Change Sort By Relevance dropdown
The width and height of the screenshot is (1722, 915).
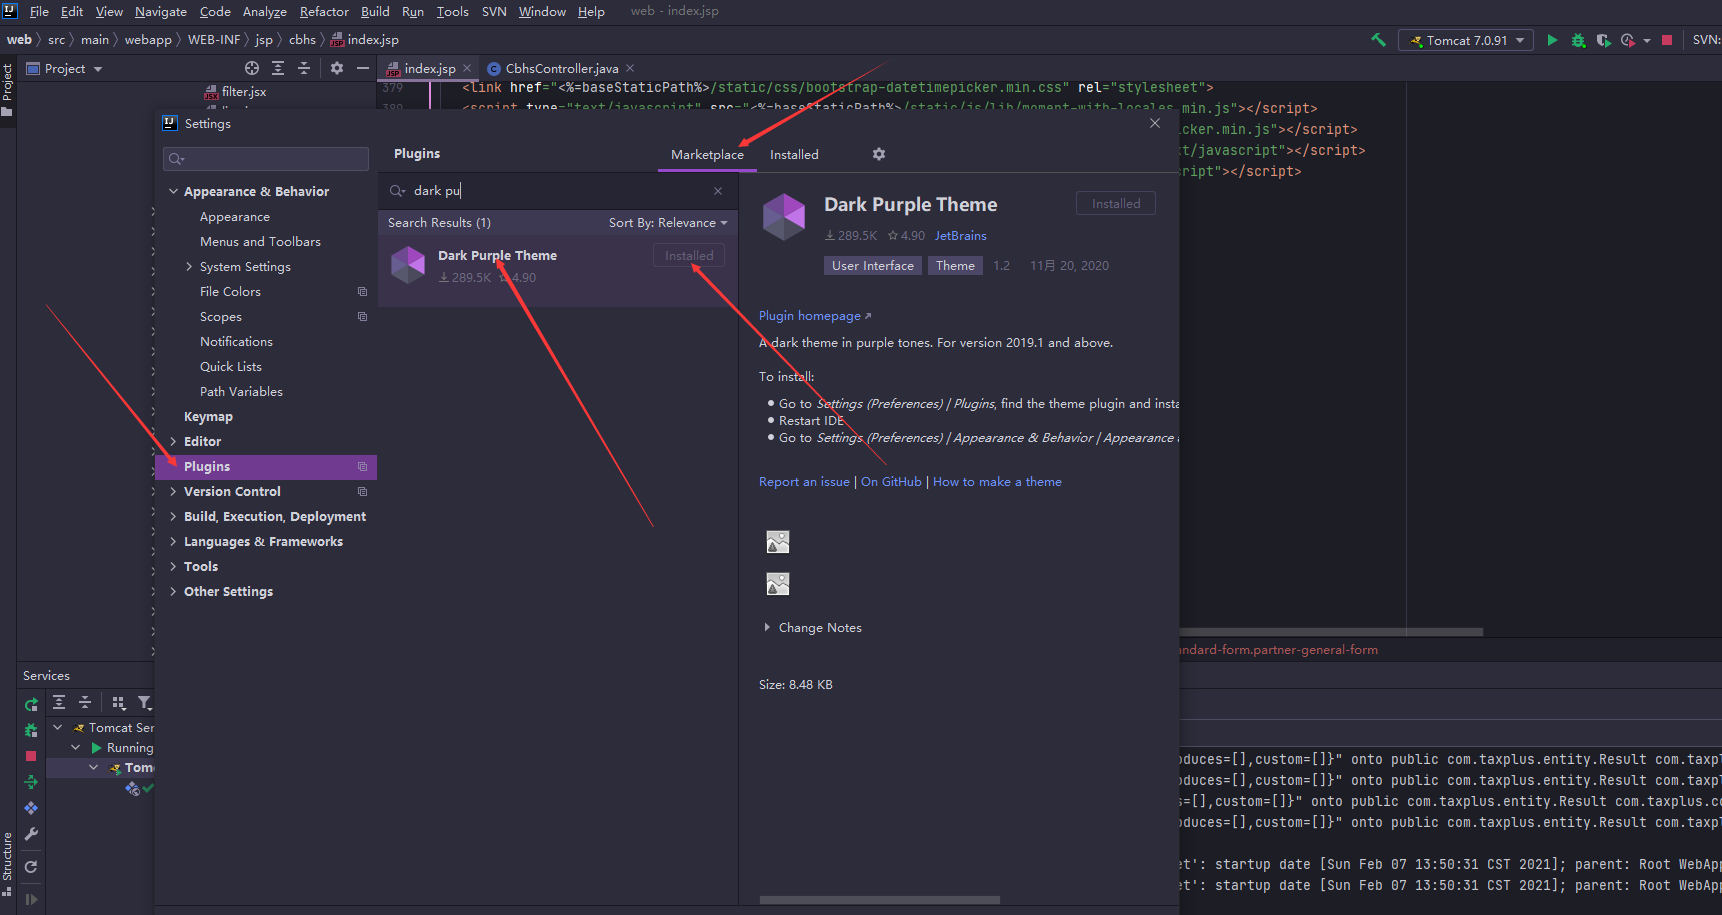pos(668,222)
